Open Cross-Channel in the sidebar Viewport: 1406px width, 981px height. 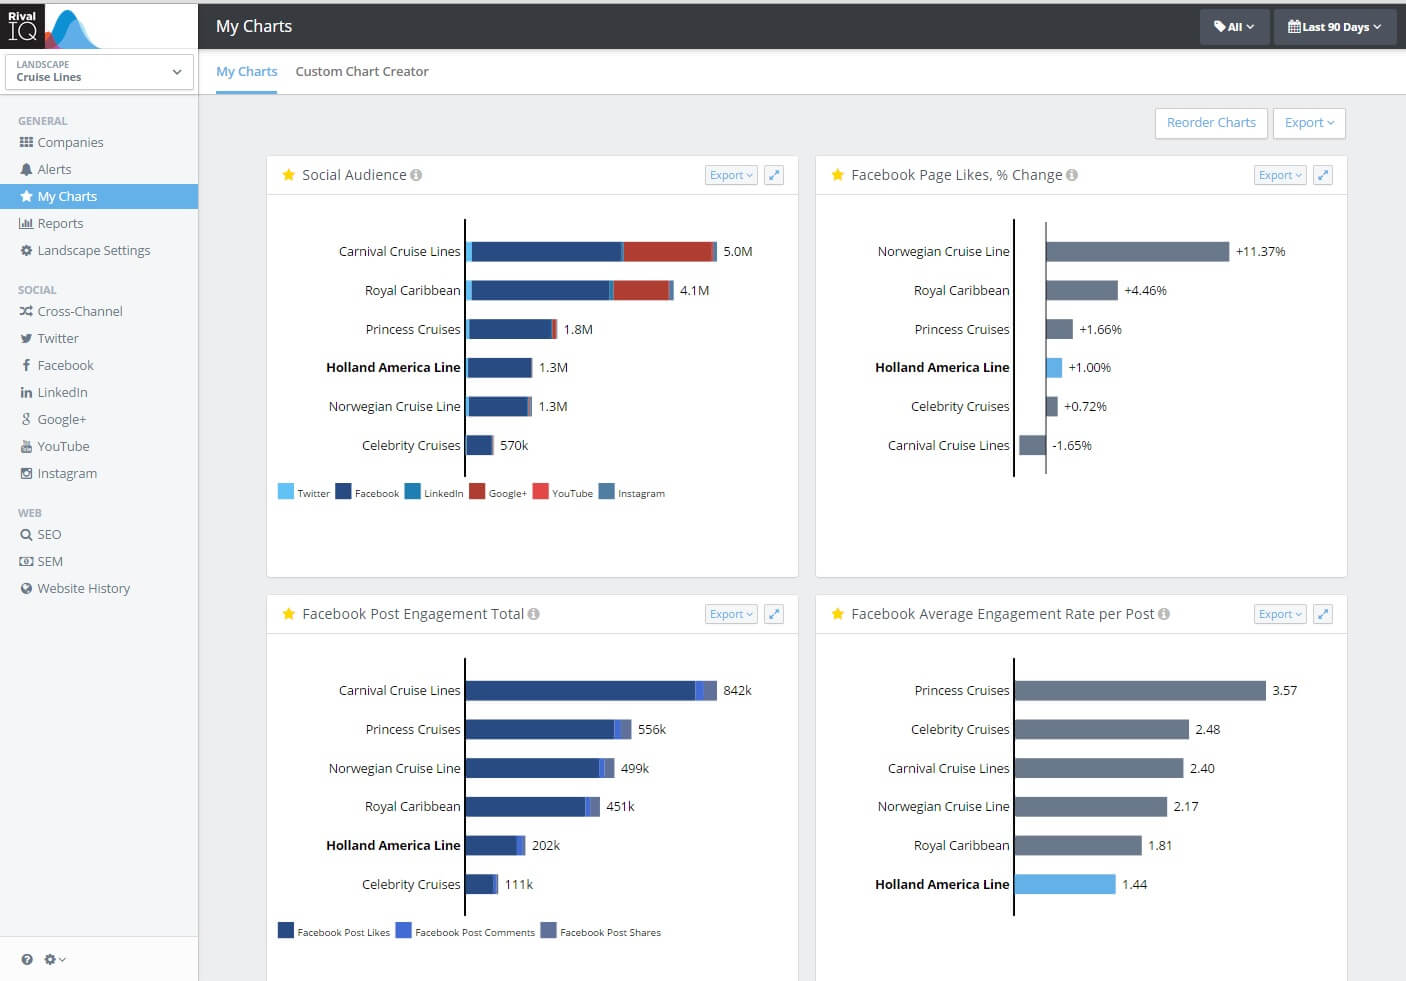pos(80,311)
